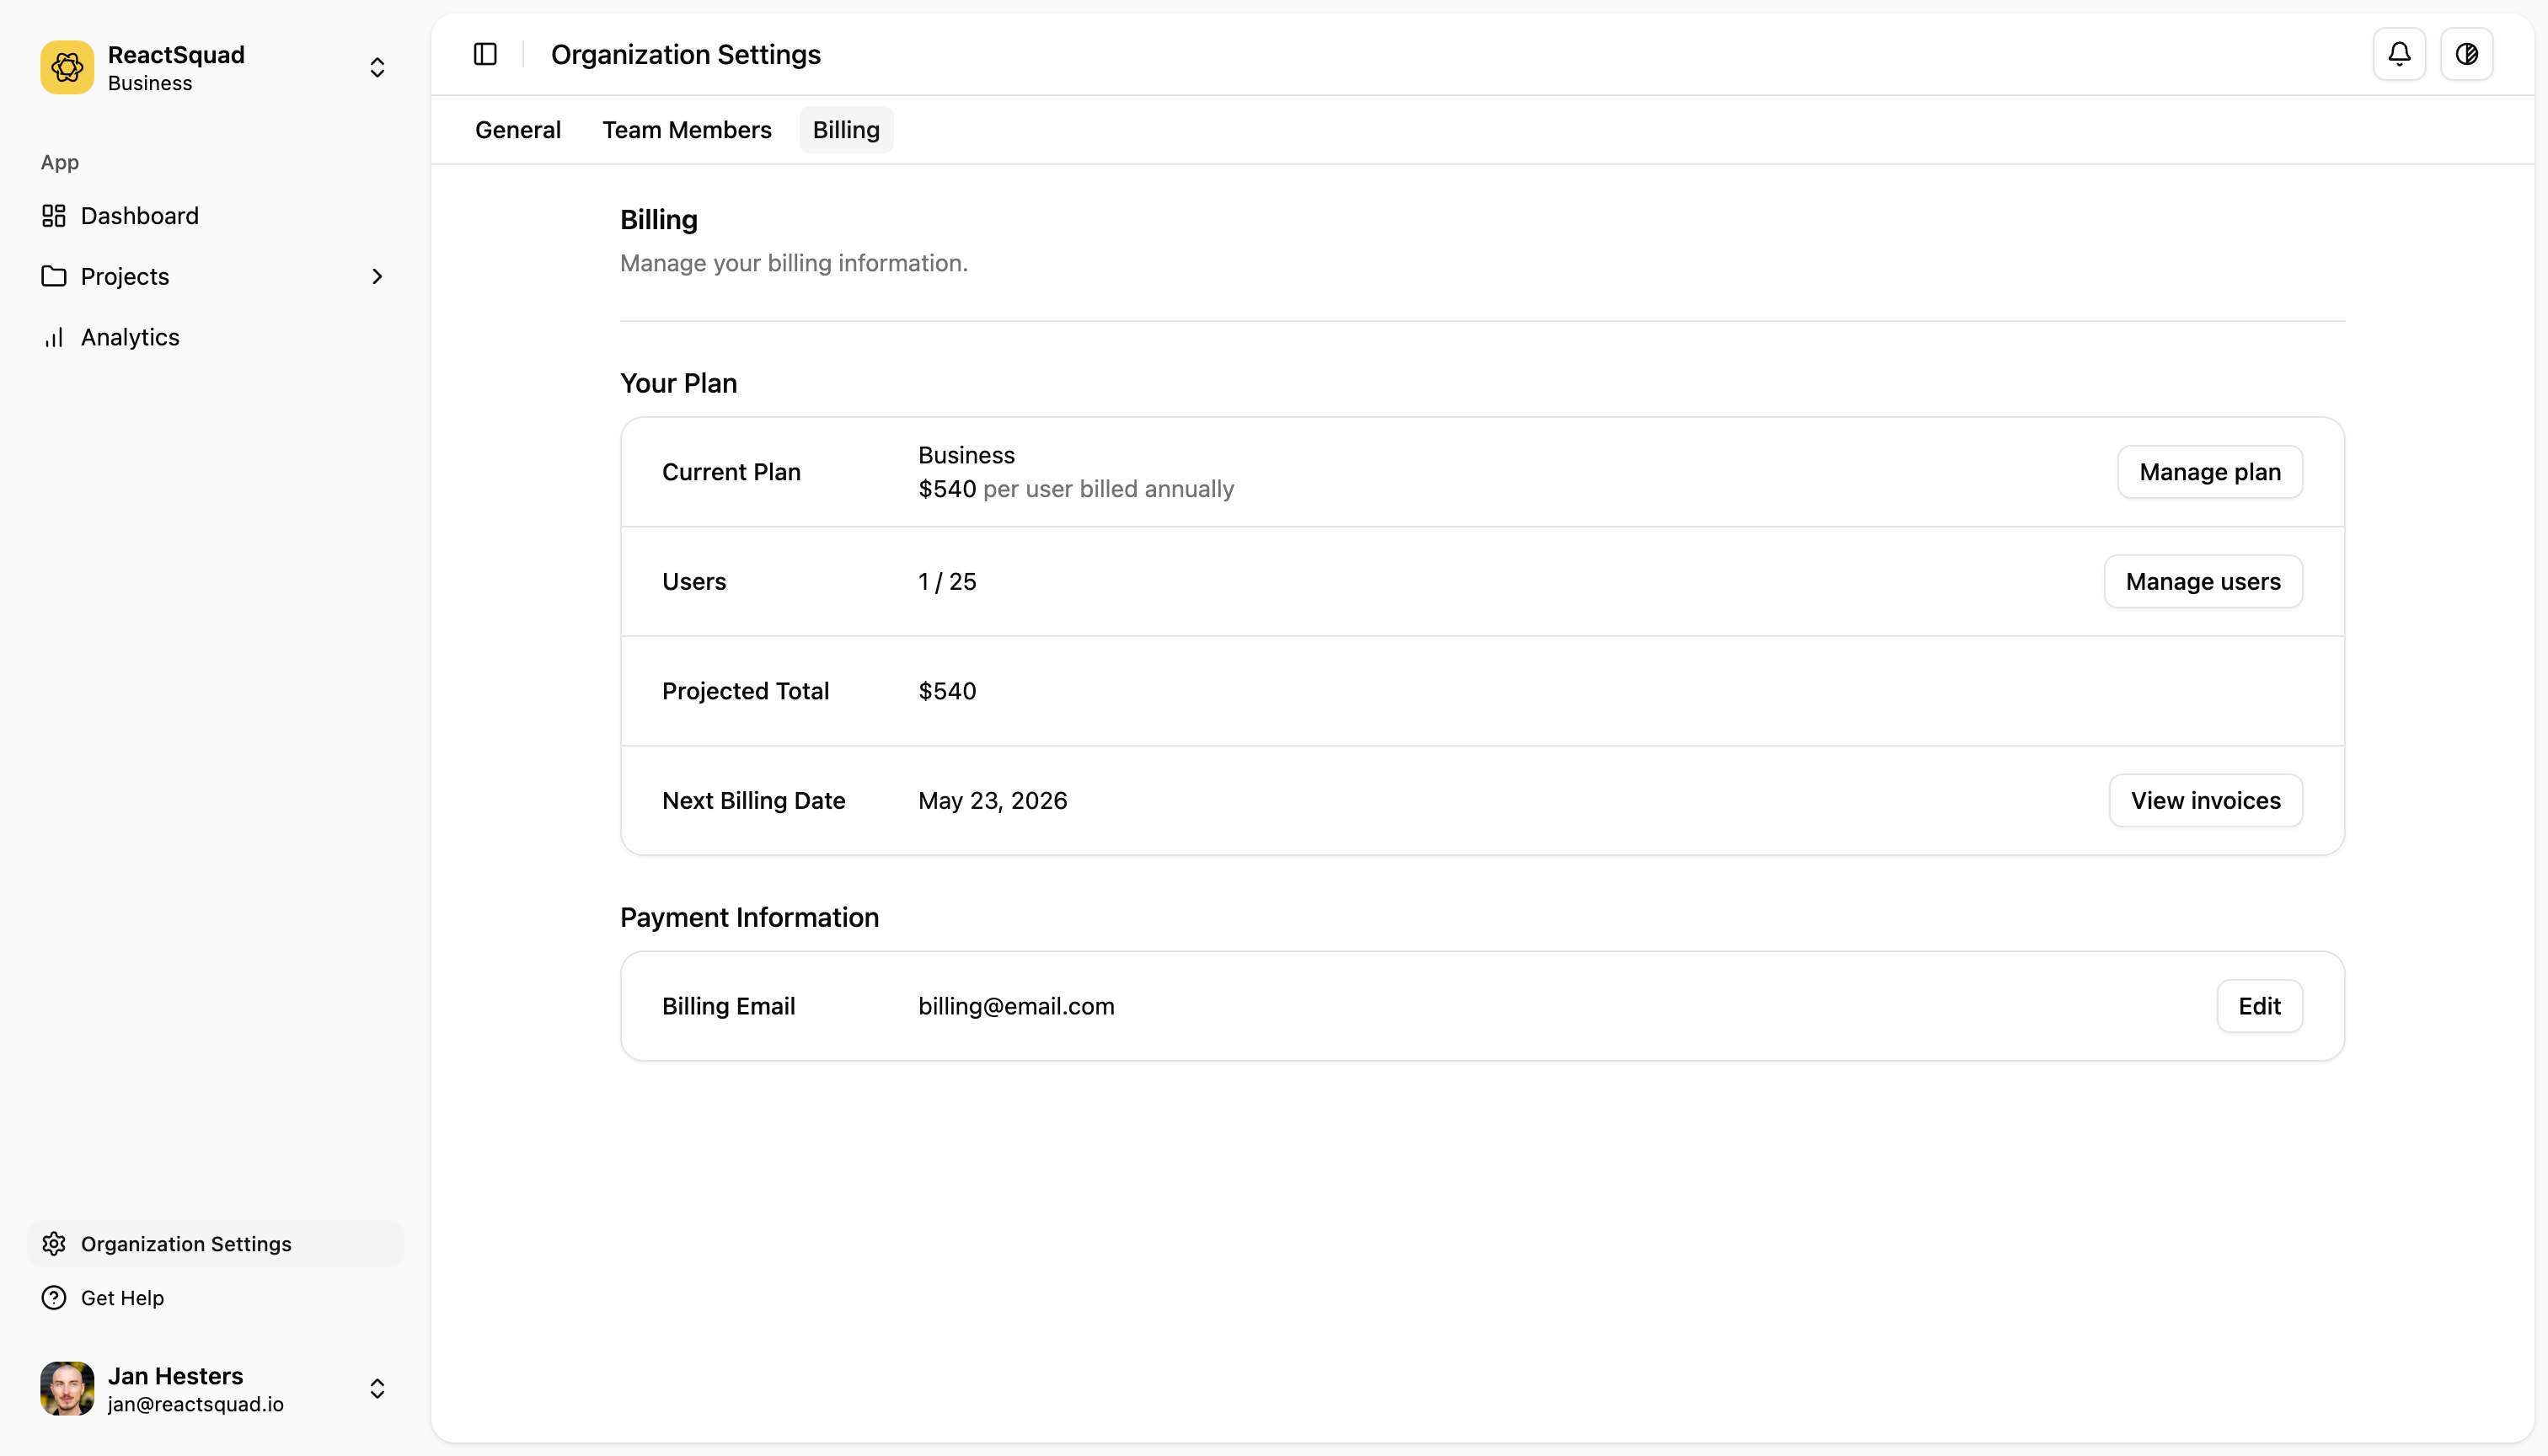Click the Dashboard grid icon
The image size is (2548, 1456).
point(54,216)
